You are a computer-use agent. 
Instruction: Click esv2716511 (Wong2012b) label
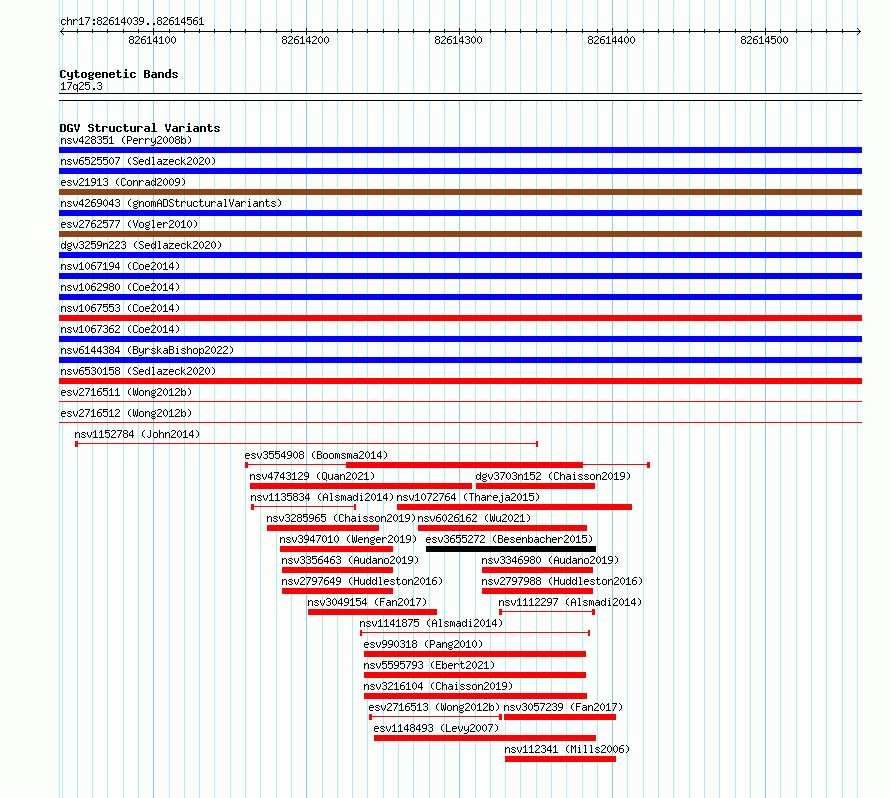point(126,392)
